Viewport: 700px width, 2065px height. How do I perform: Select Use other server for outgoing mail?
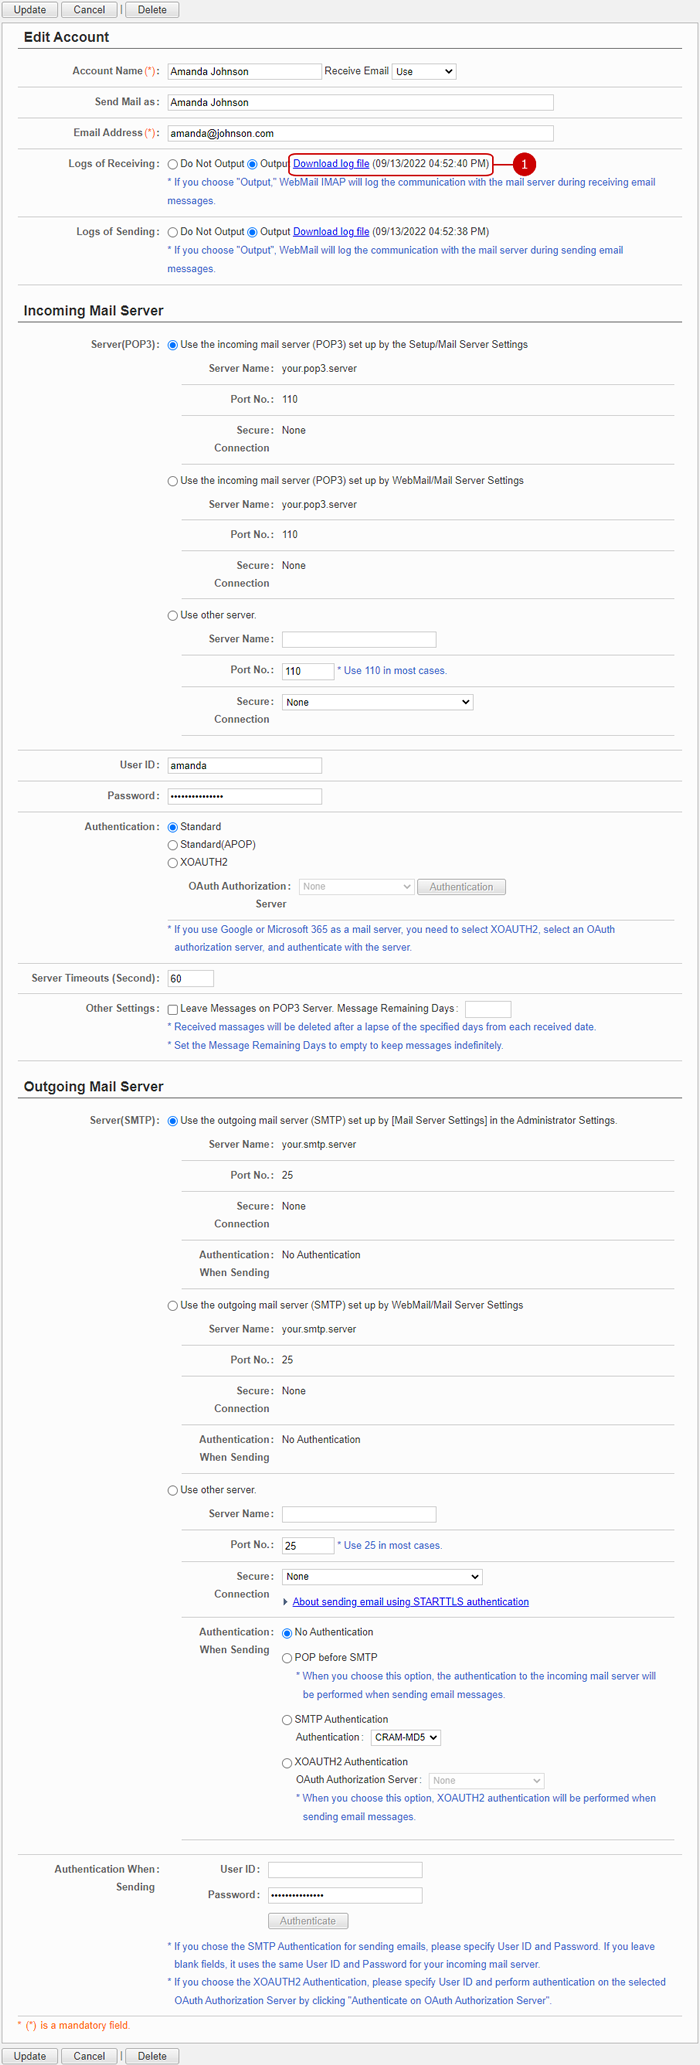173,1491
